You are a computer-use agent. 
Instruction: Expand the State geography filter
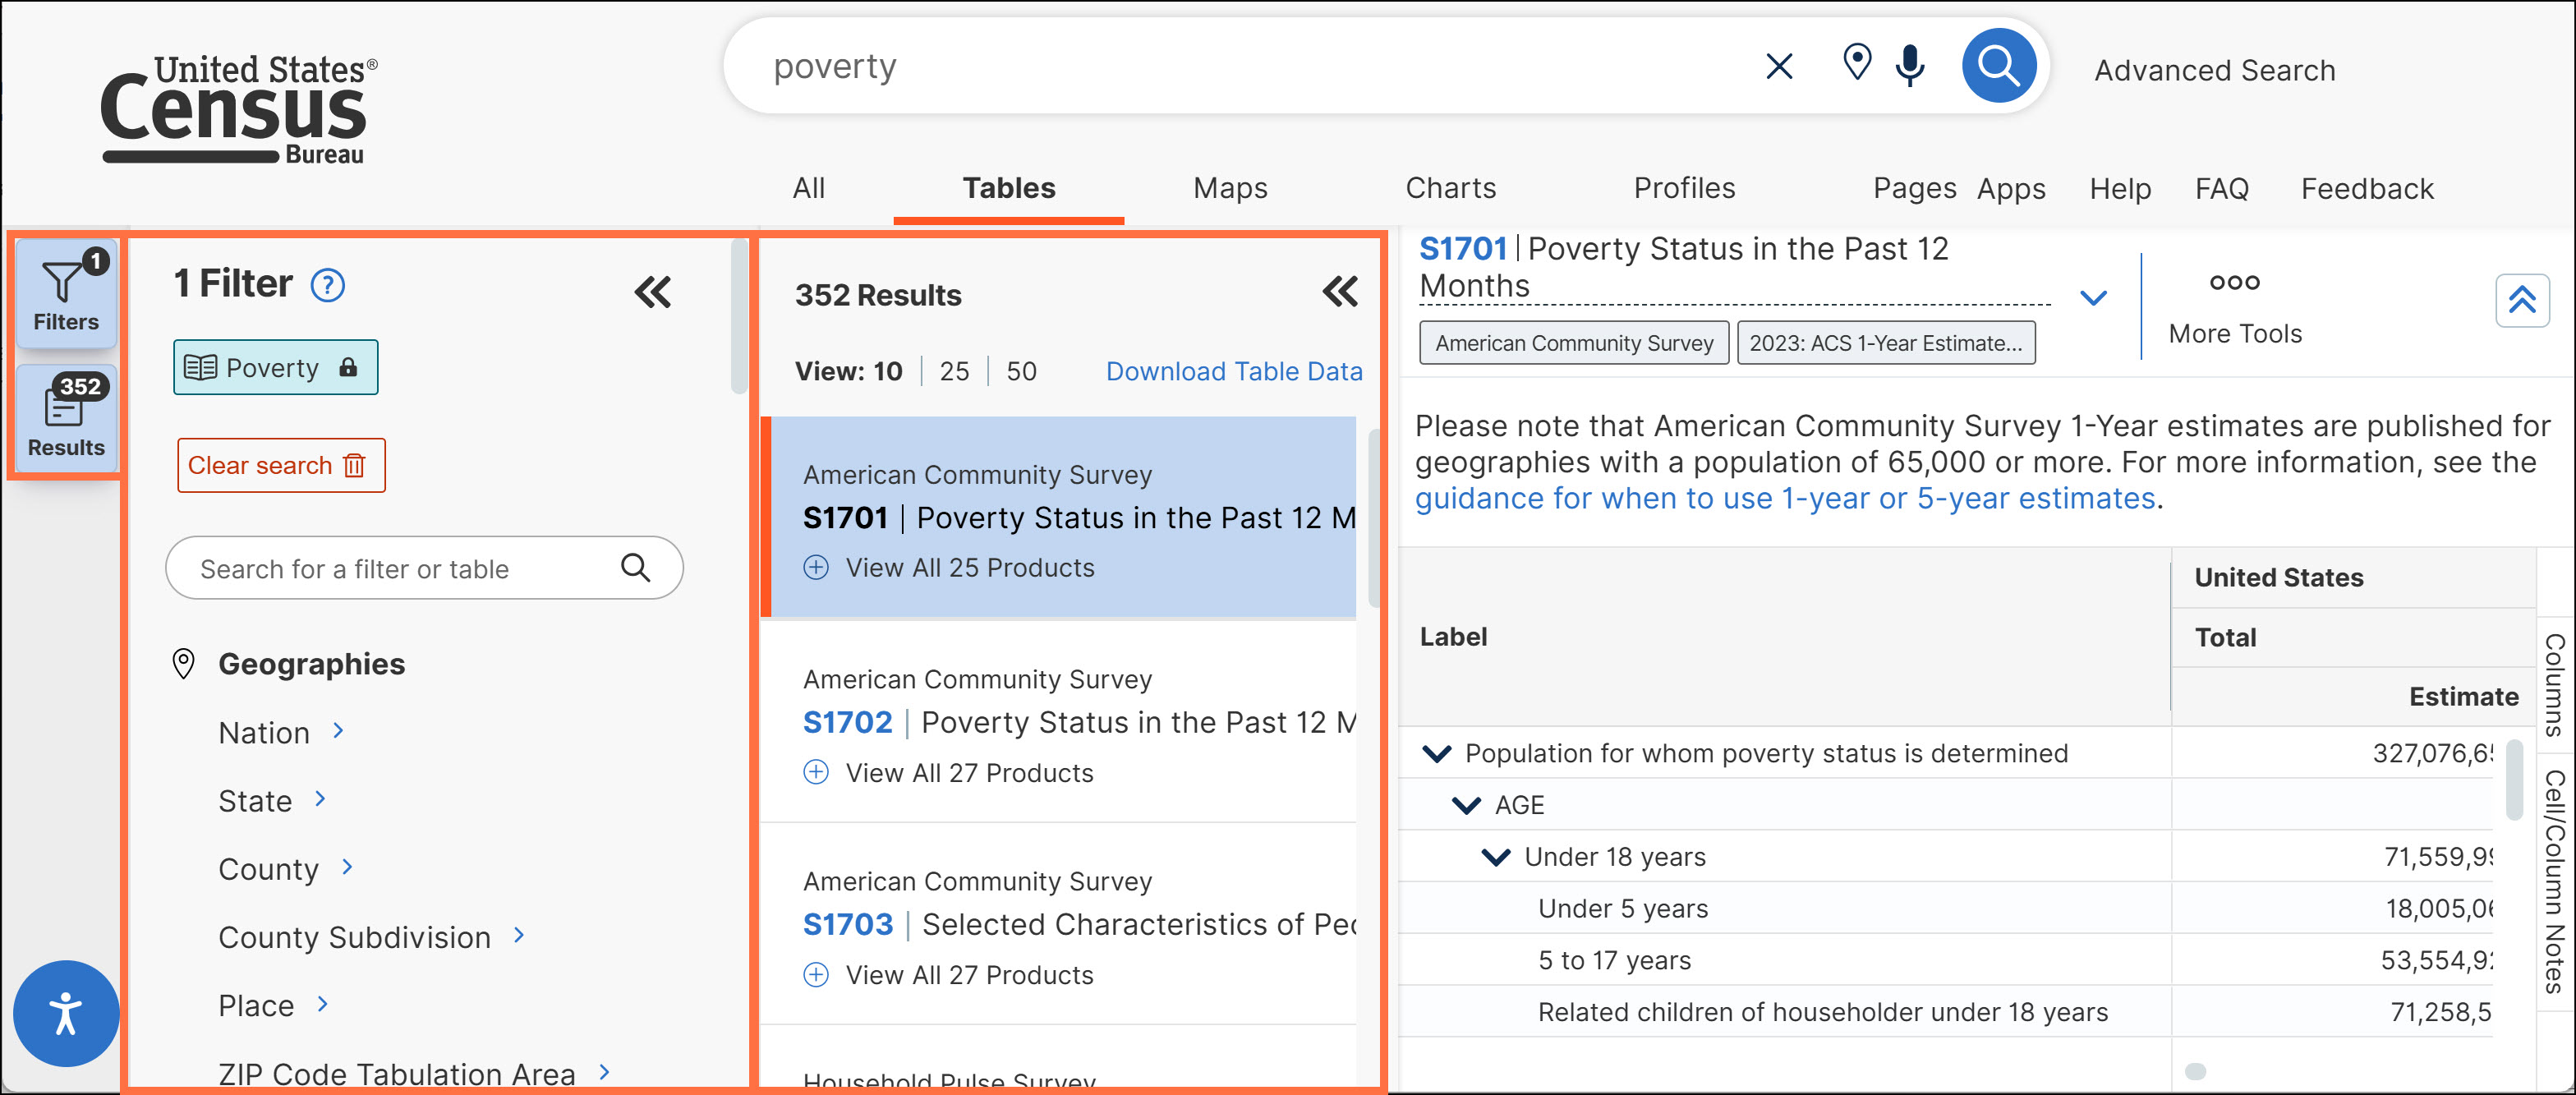tap(272, 801)
